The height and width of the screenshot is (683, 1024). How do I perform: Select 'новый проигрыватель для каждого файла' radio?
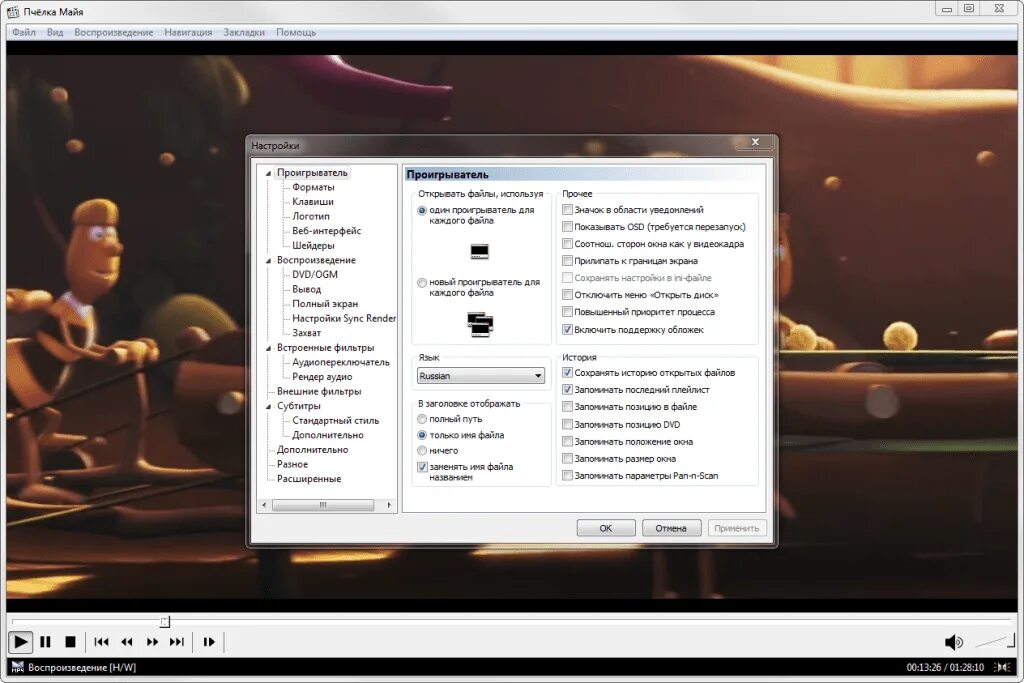[x=422, y=283]
